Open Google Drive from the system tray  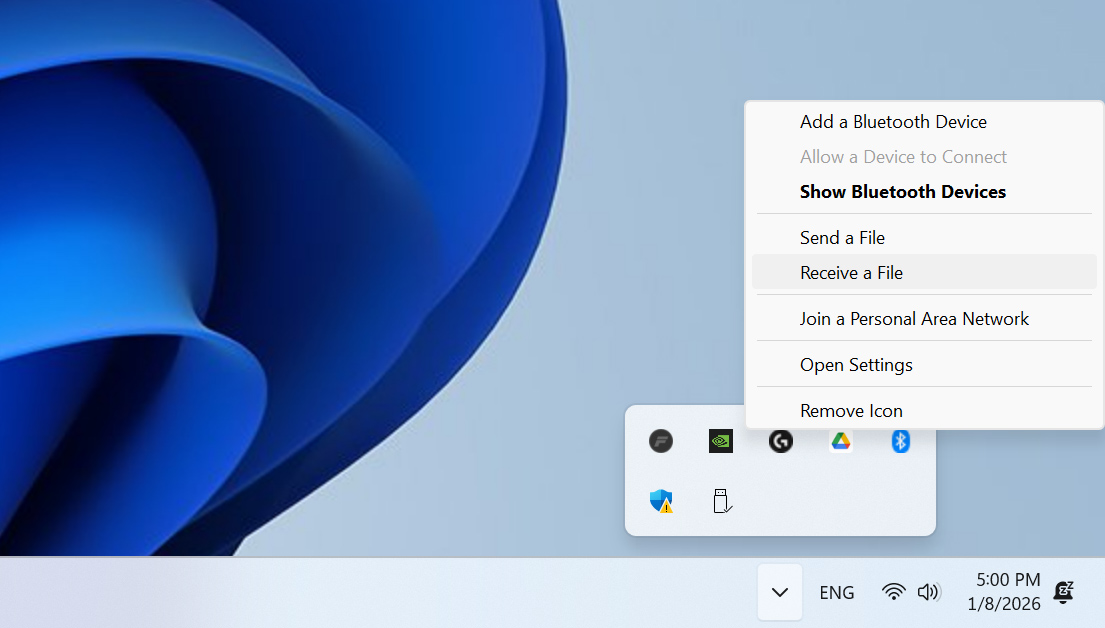coord(840,441)
